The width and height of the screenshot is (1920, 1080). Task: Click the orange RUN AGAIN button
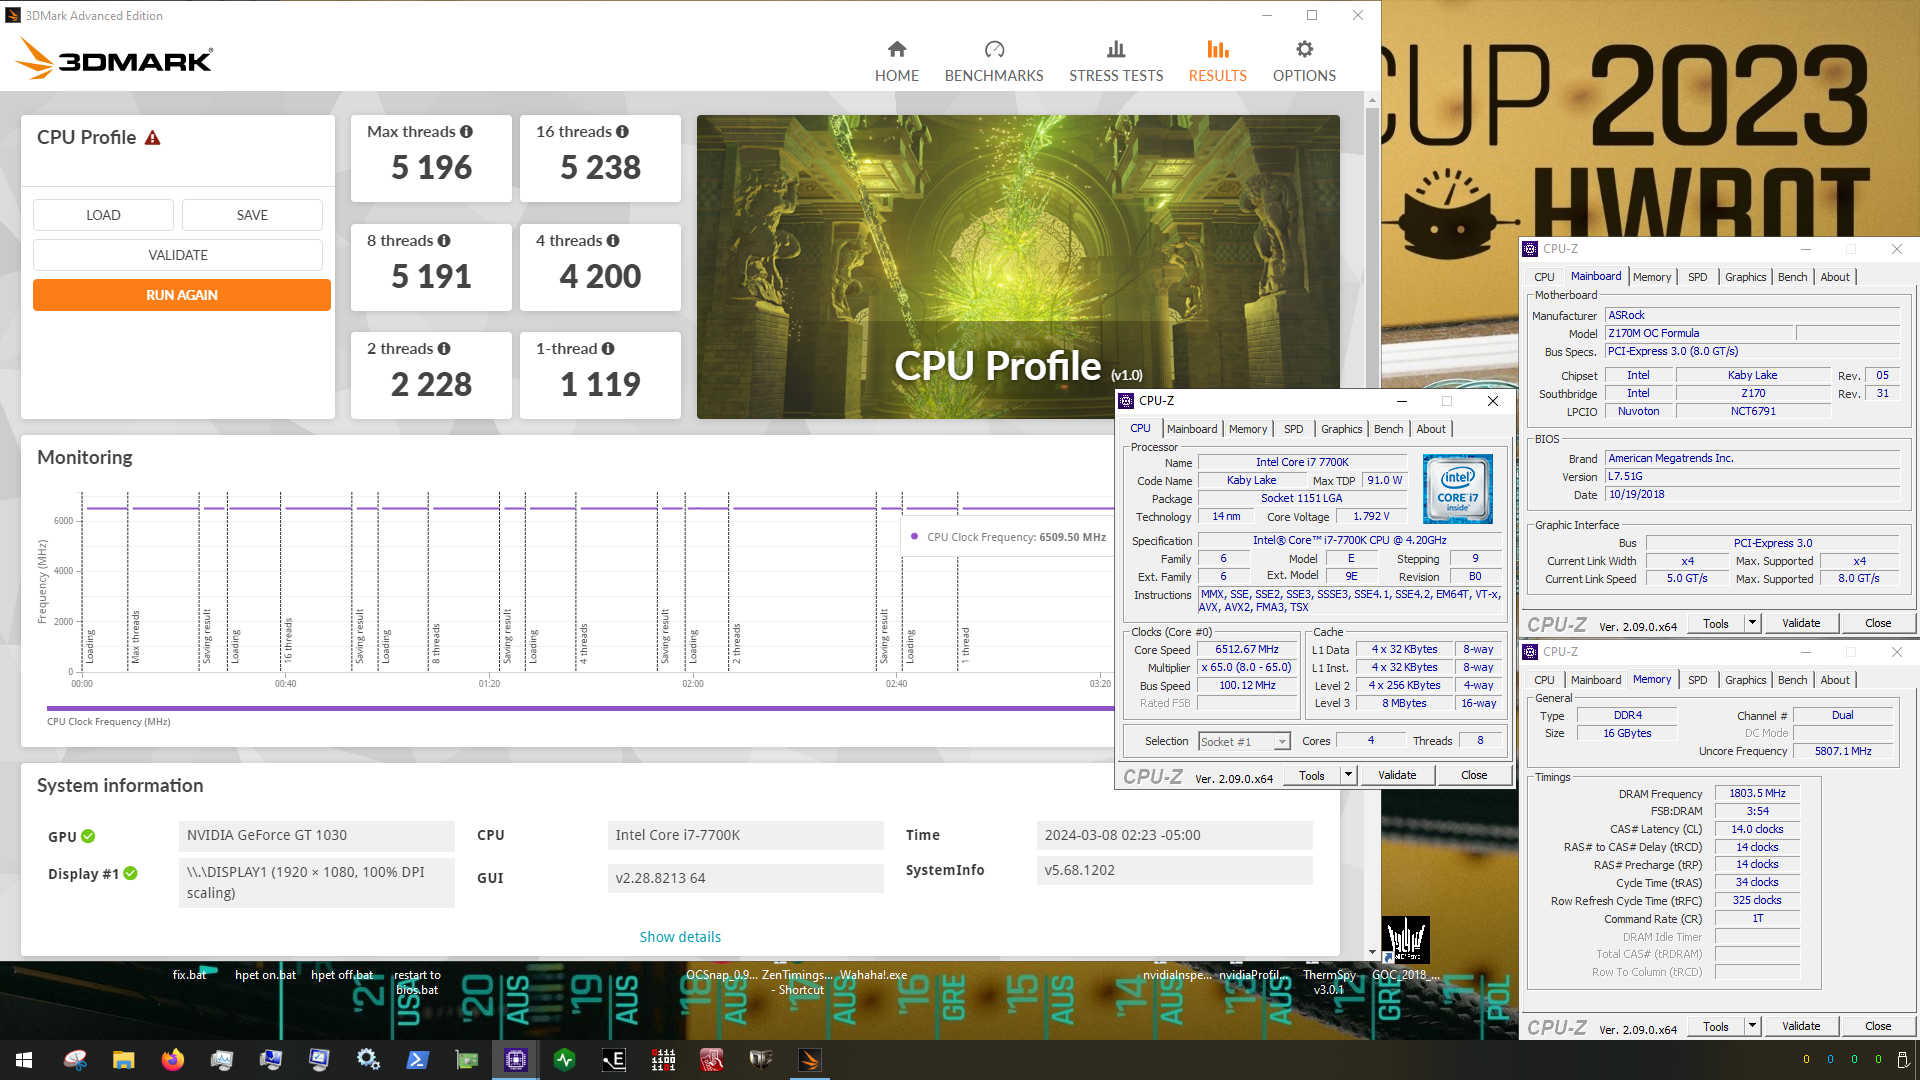182,295
